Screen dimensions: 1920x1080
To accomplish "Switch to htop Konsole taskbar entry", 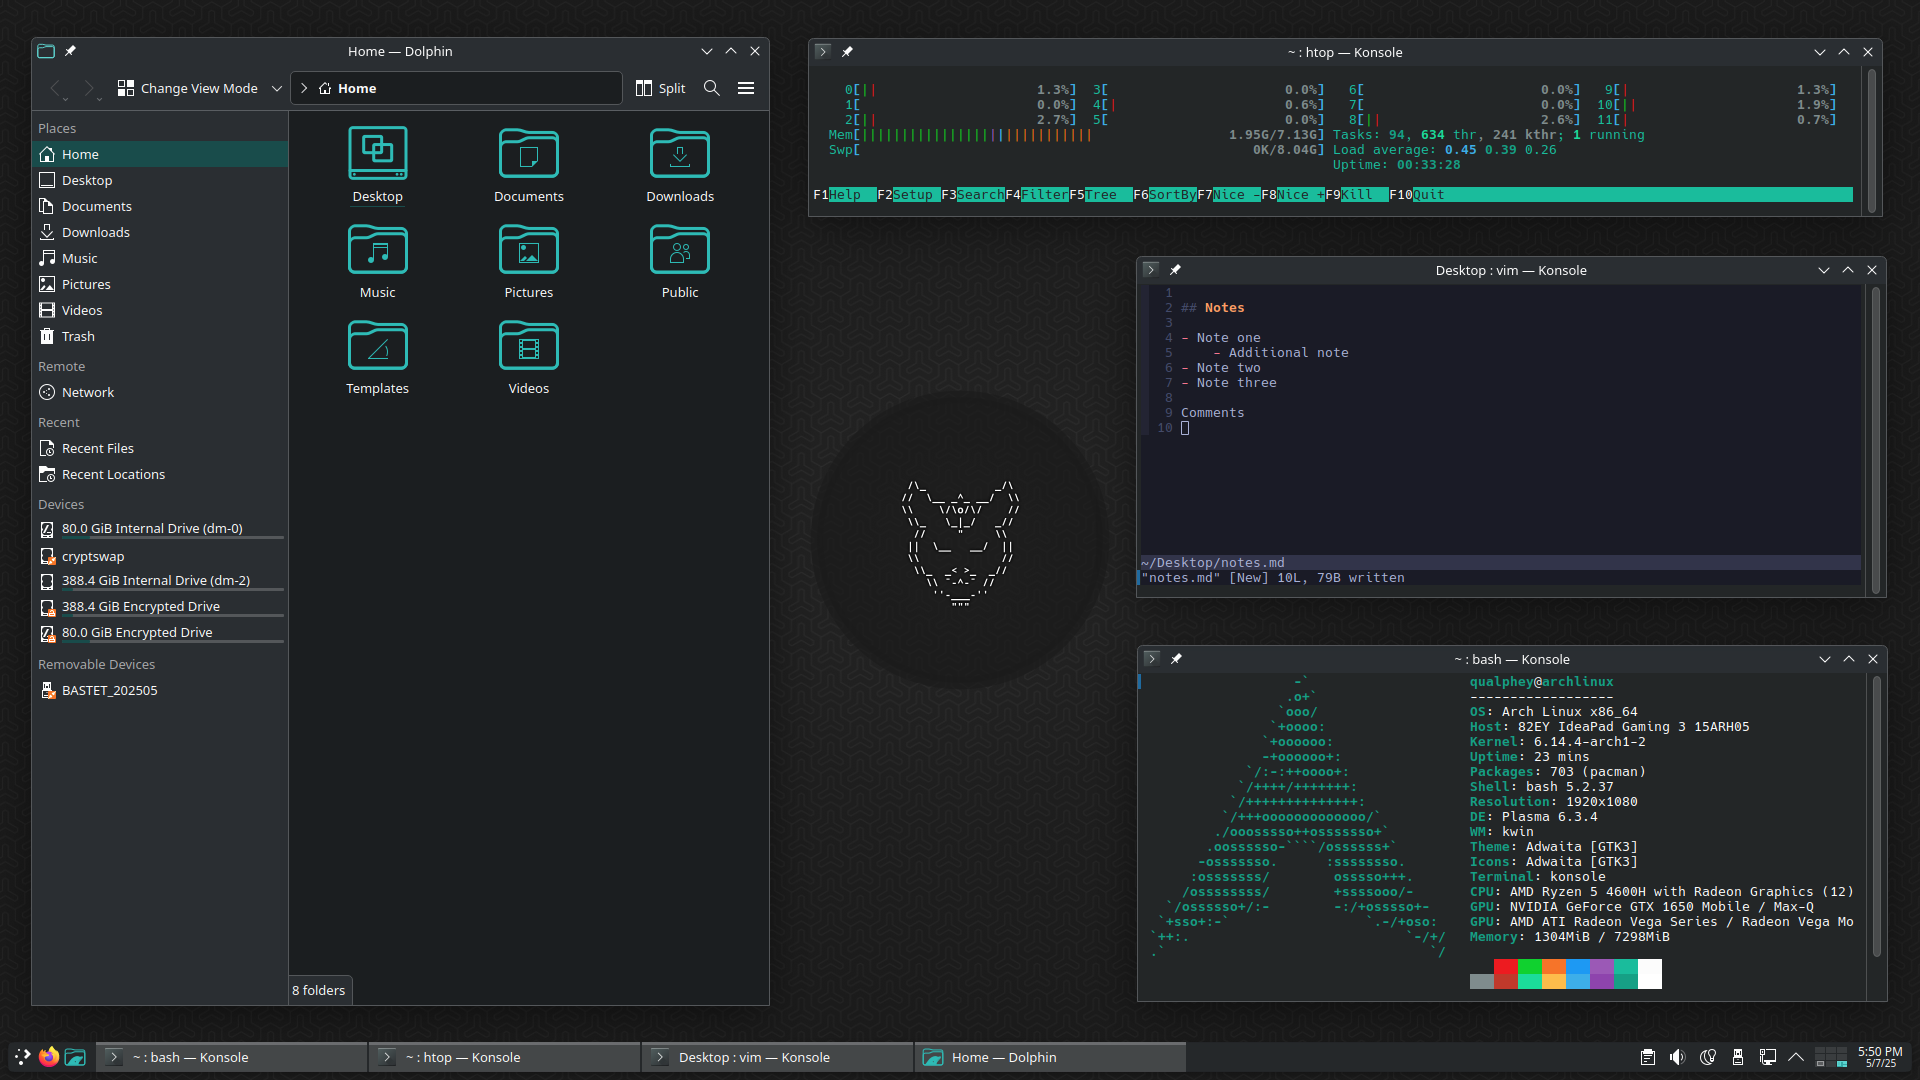I will 504,1057.
